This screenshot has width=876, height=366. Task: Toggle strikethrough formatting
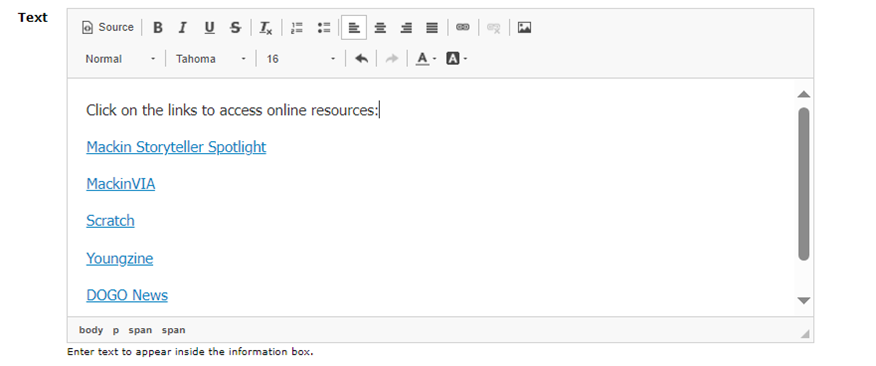[236, 27]
